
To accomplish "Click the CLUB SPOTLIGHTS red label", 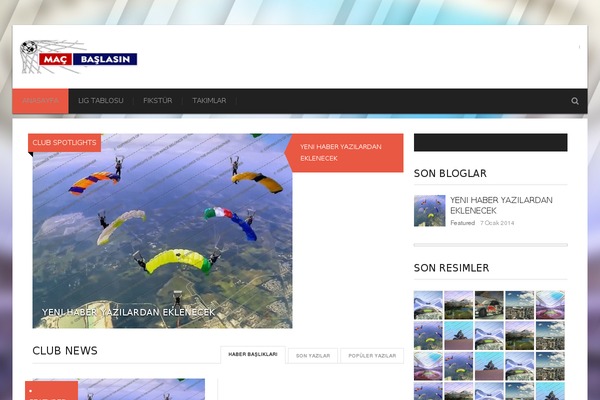I will tap(64, 143).
